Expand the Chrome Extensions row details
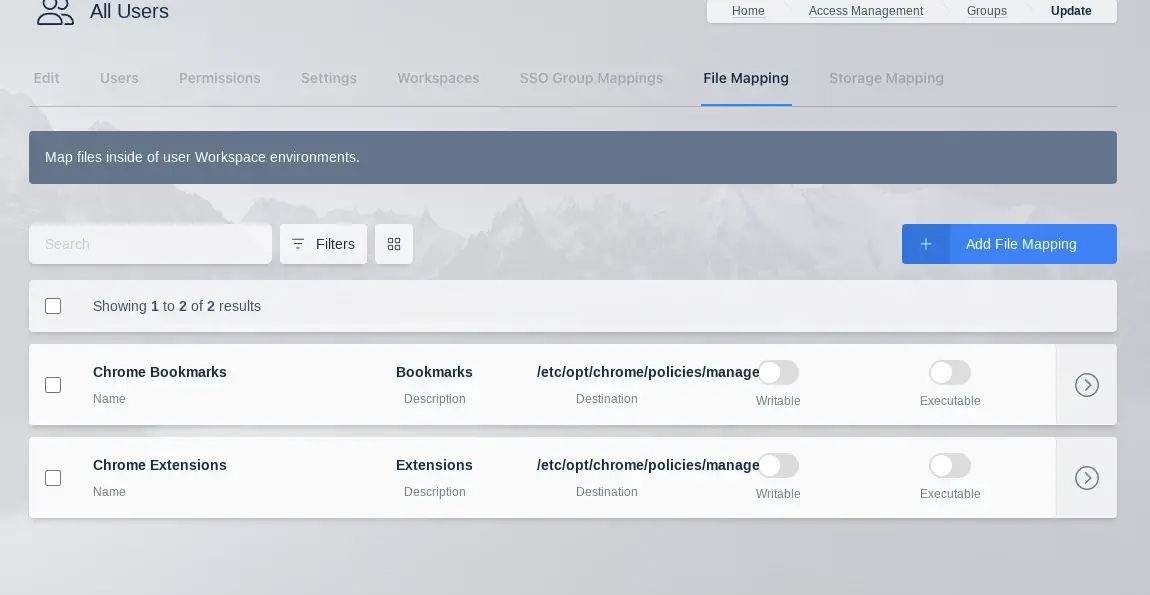This screenshot has width=1150, height=595. [1087, 478]
